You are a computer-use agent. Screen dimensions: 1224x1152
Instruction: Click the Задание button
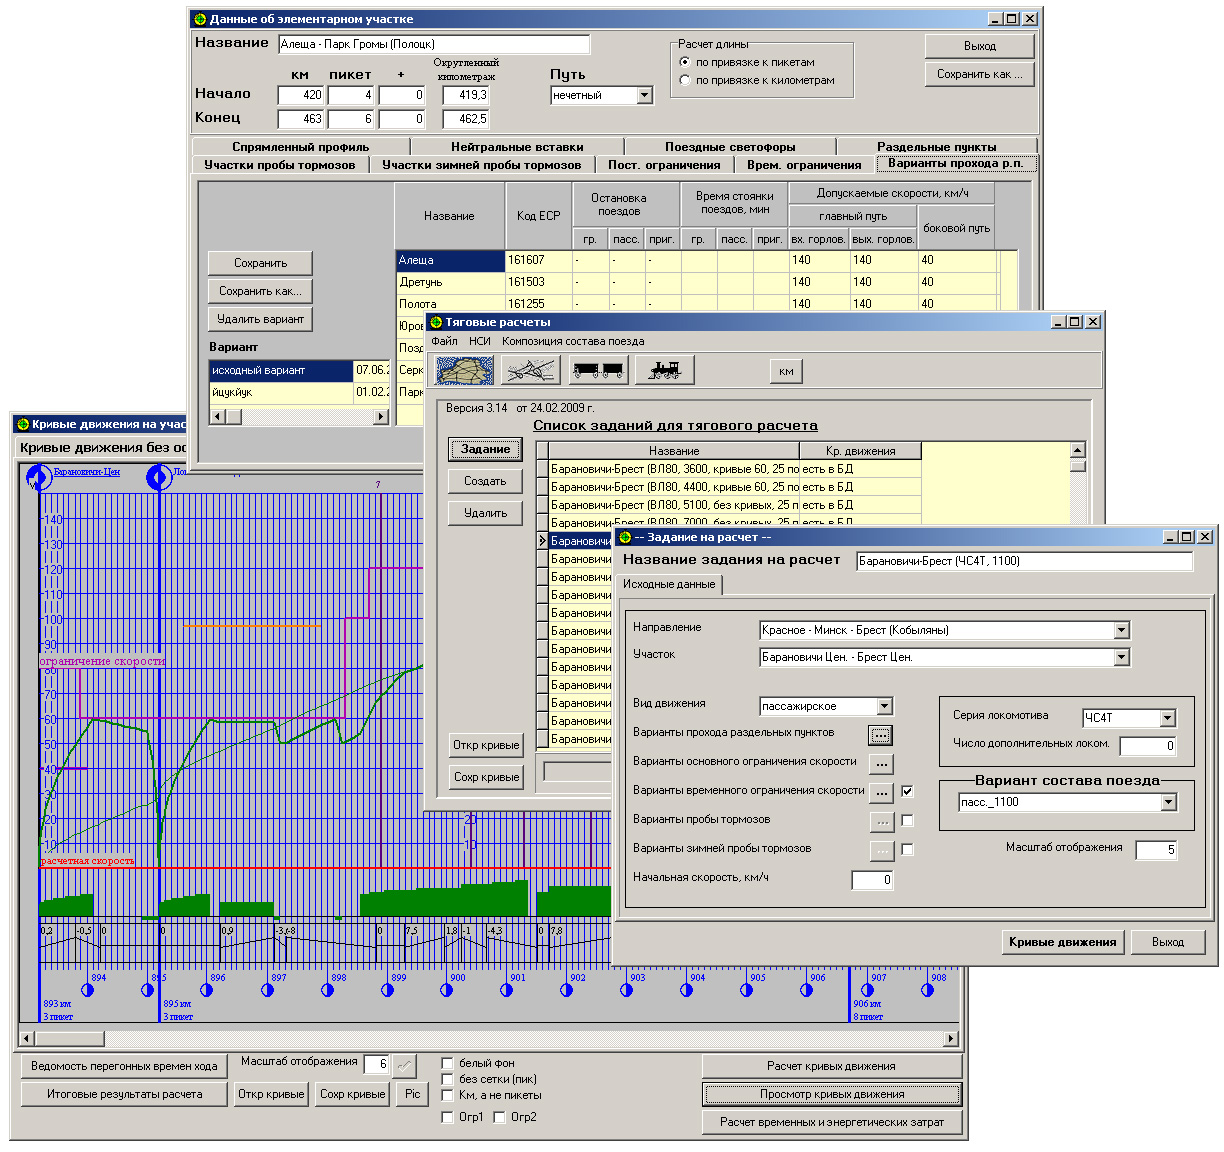(485, 449)
